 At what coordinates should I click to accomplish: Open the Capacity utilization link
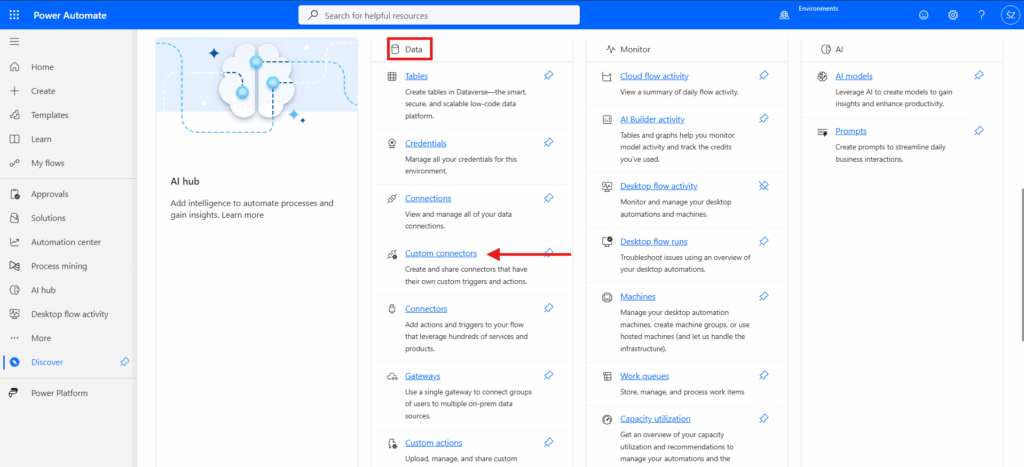[655, 419]
